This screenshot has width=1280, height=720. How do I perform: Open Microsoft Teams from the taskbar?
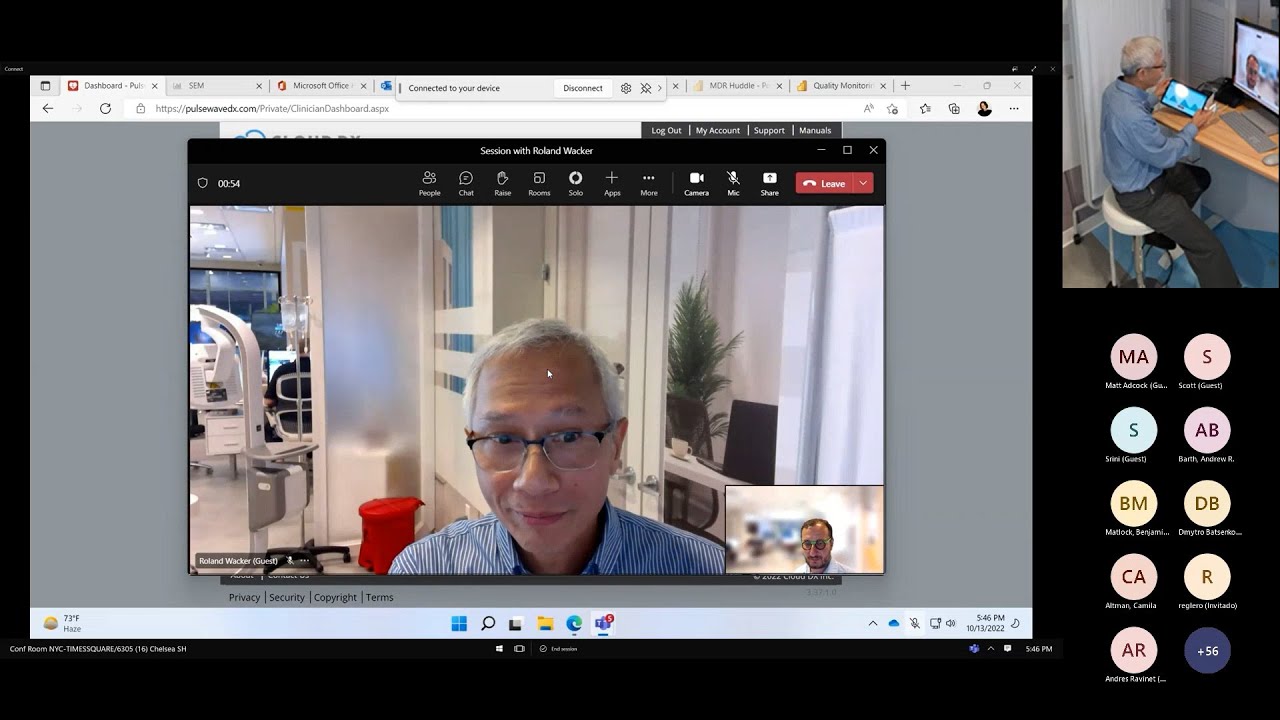click(603, 624)
